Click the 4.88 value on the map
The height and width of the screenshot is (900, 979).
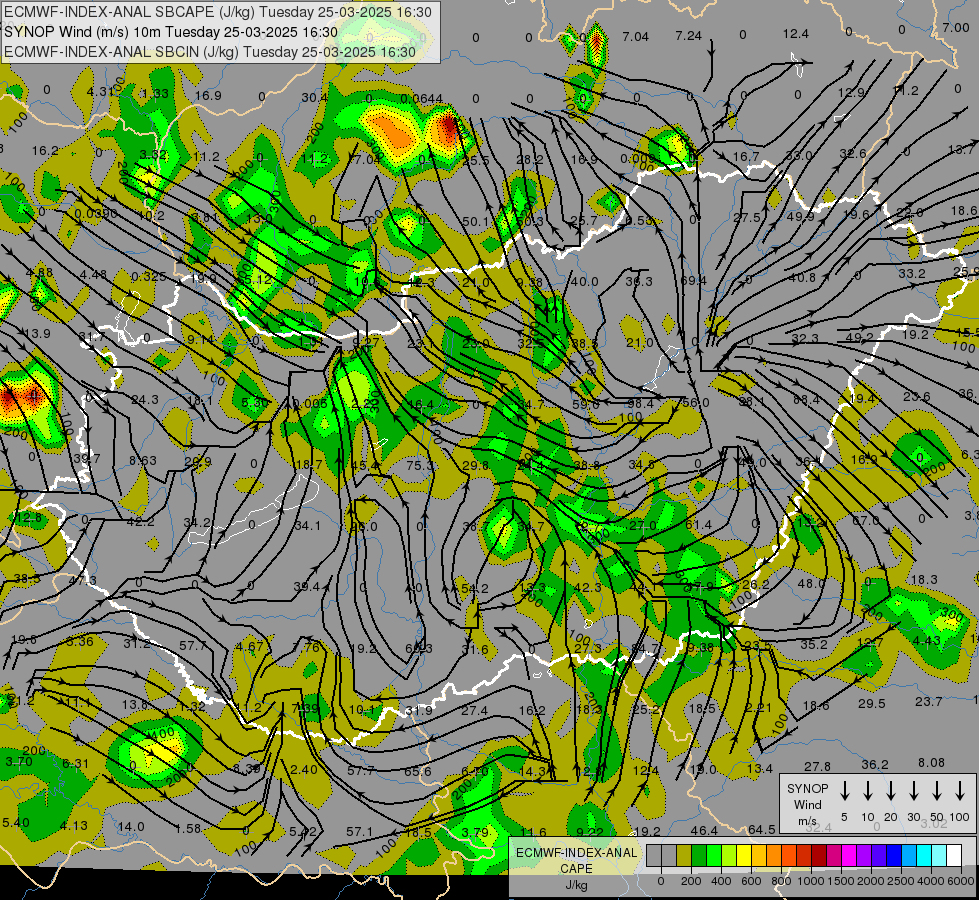pyautogui.click(x=39, y=273)
